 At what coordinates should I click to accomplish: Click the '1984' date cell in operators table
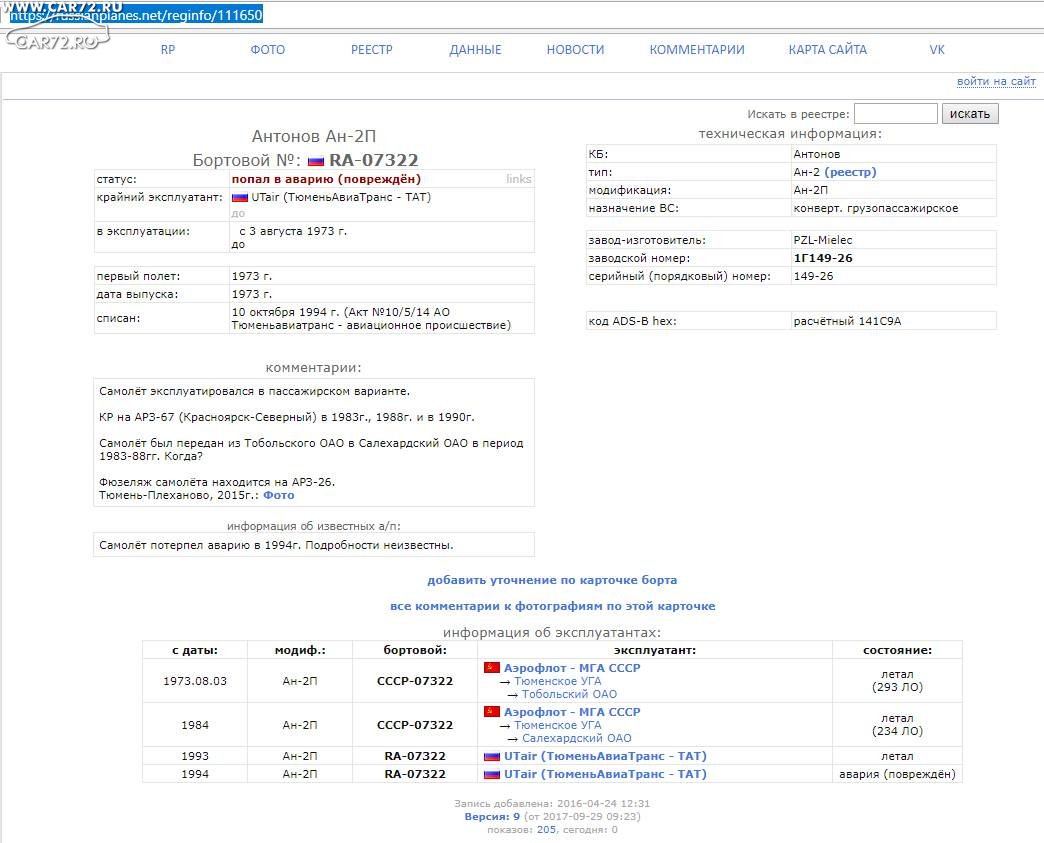[x=195, y=725]
